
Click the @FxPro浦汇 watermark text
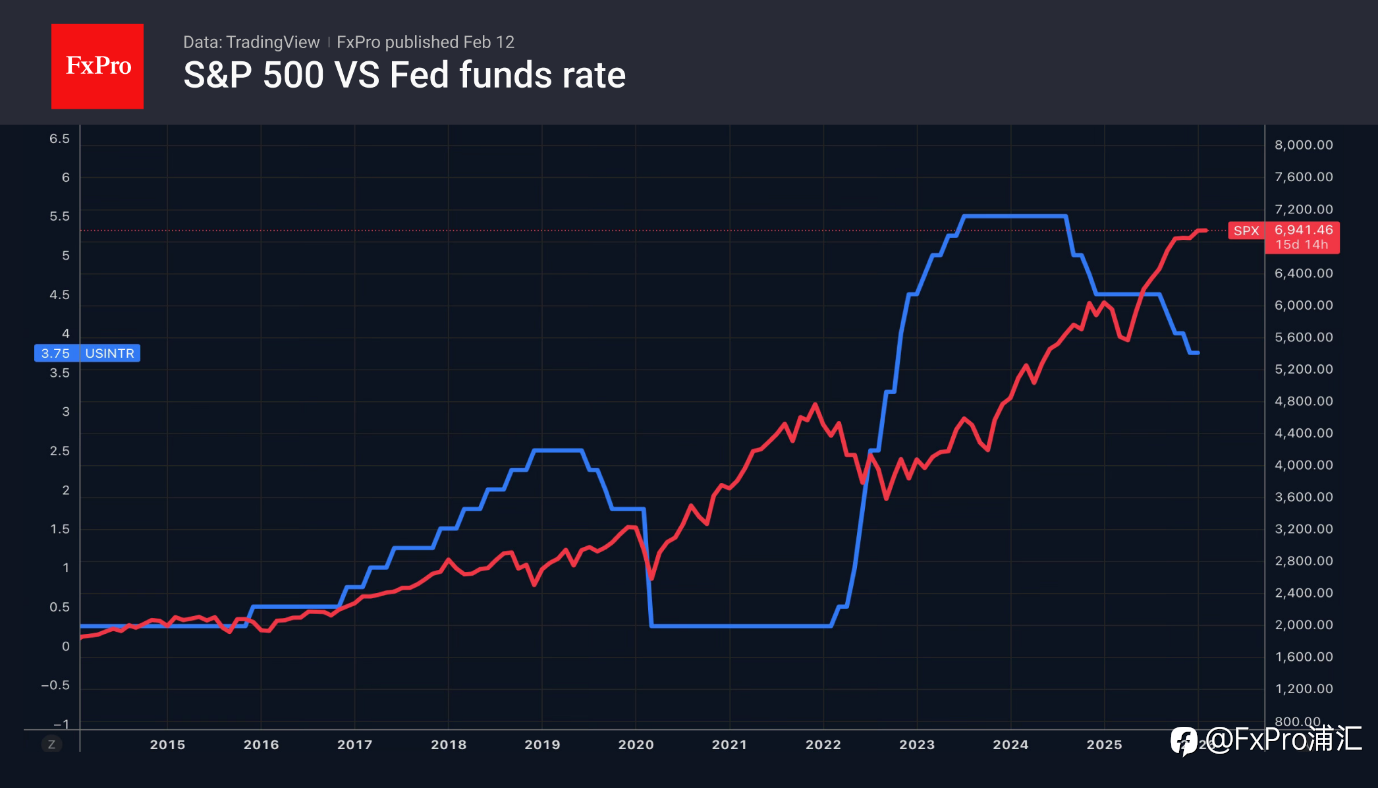click(1282, 740)
